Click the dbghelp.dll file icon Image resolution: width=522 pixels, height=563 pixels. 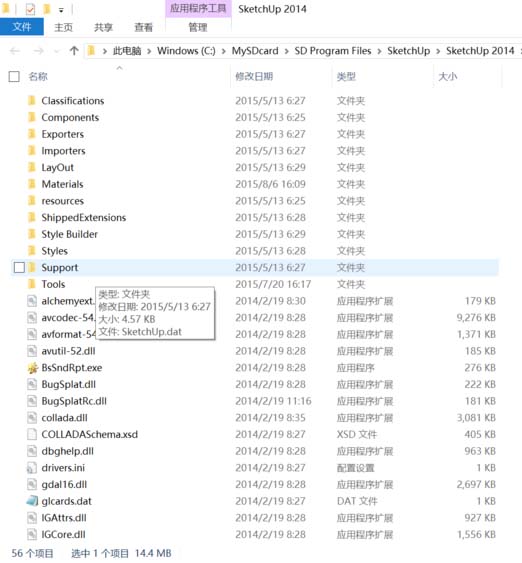[32, 451]
